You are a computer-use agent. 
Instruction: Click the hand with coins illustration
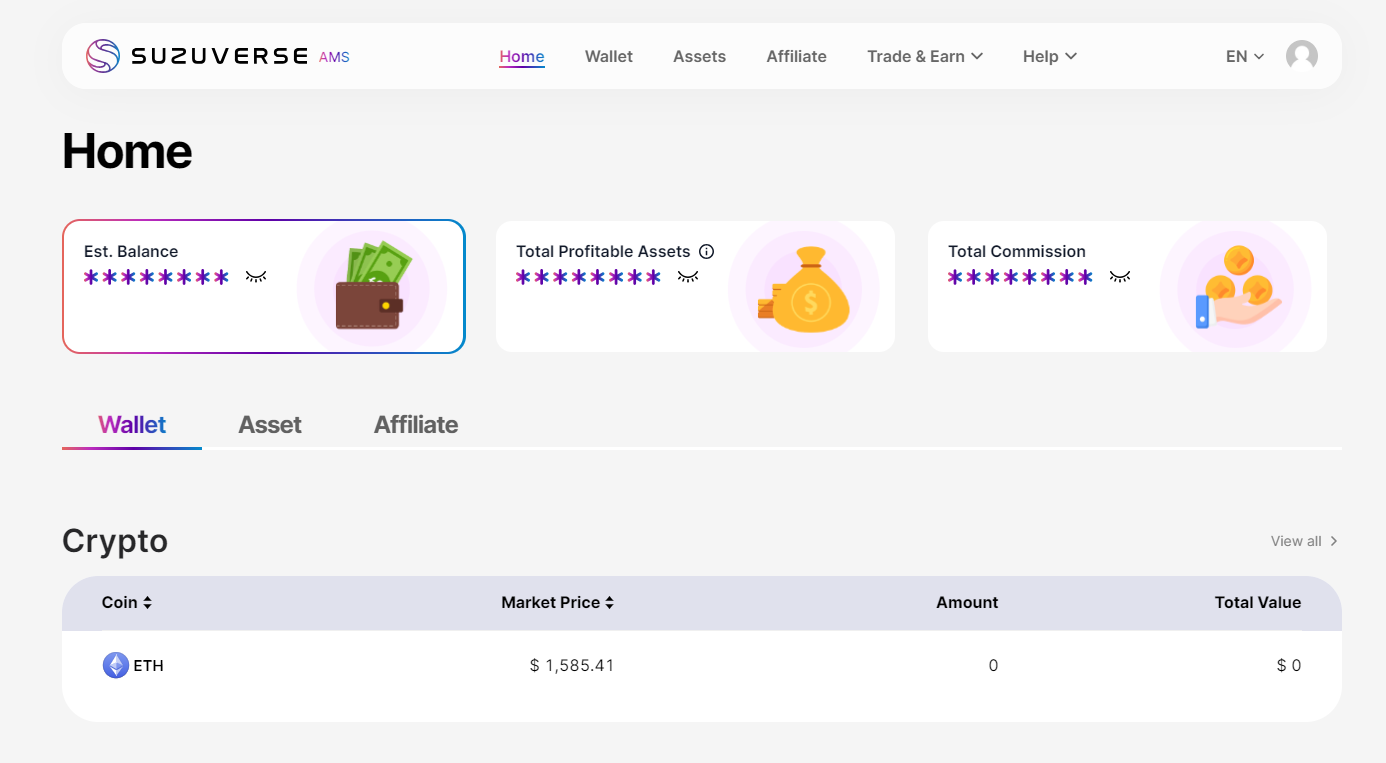click(1237, 290)
